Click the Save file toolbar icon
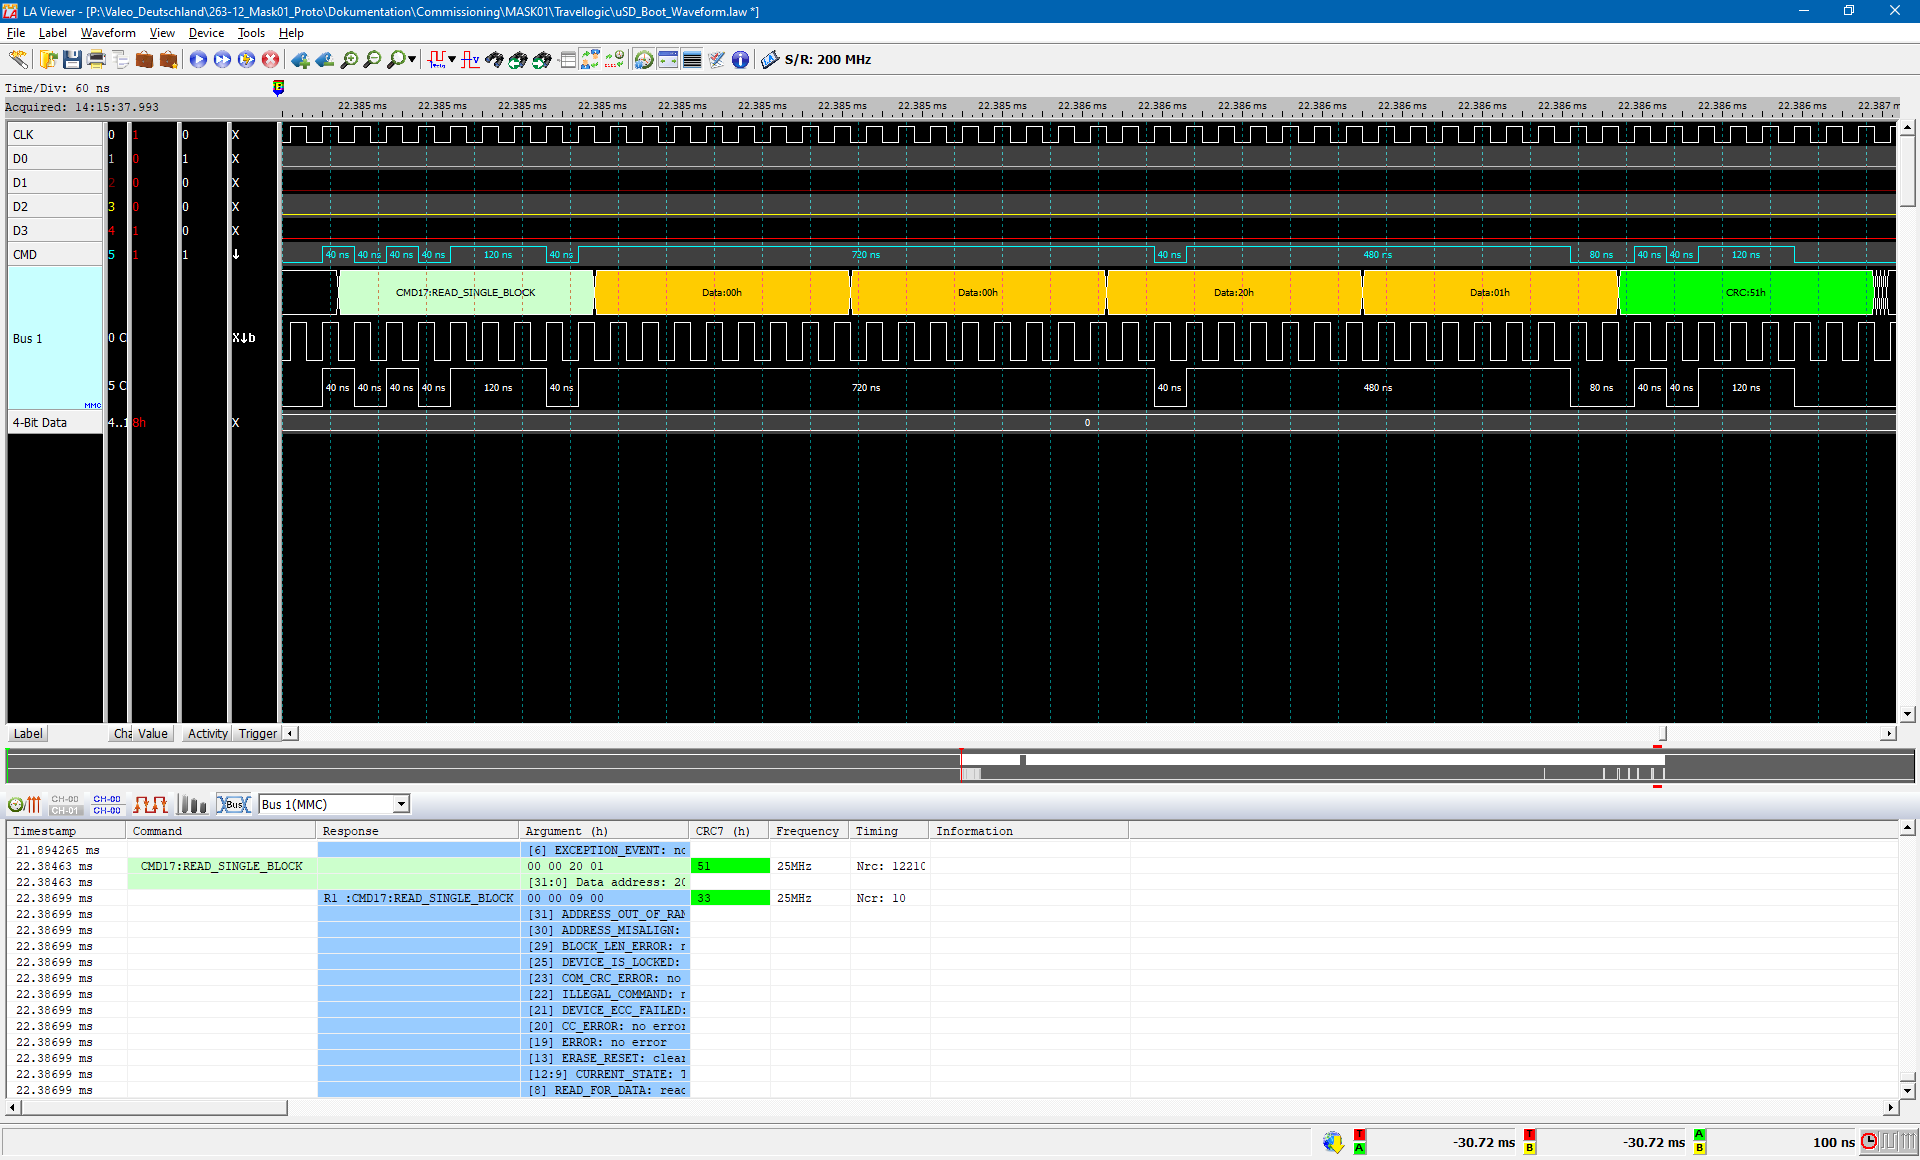This screenshot has width=1920, height=1160. (72, 60)
